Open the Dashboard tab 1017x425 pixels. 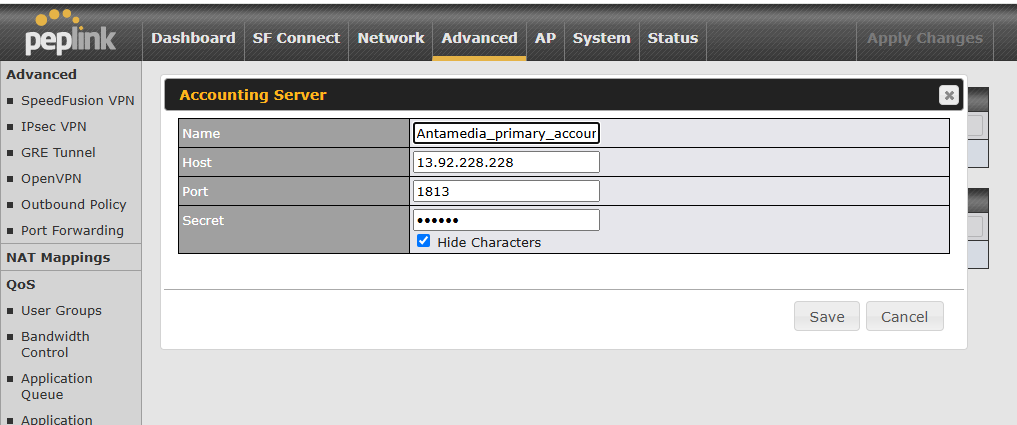click(193, 38)
